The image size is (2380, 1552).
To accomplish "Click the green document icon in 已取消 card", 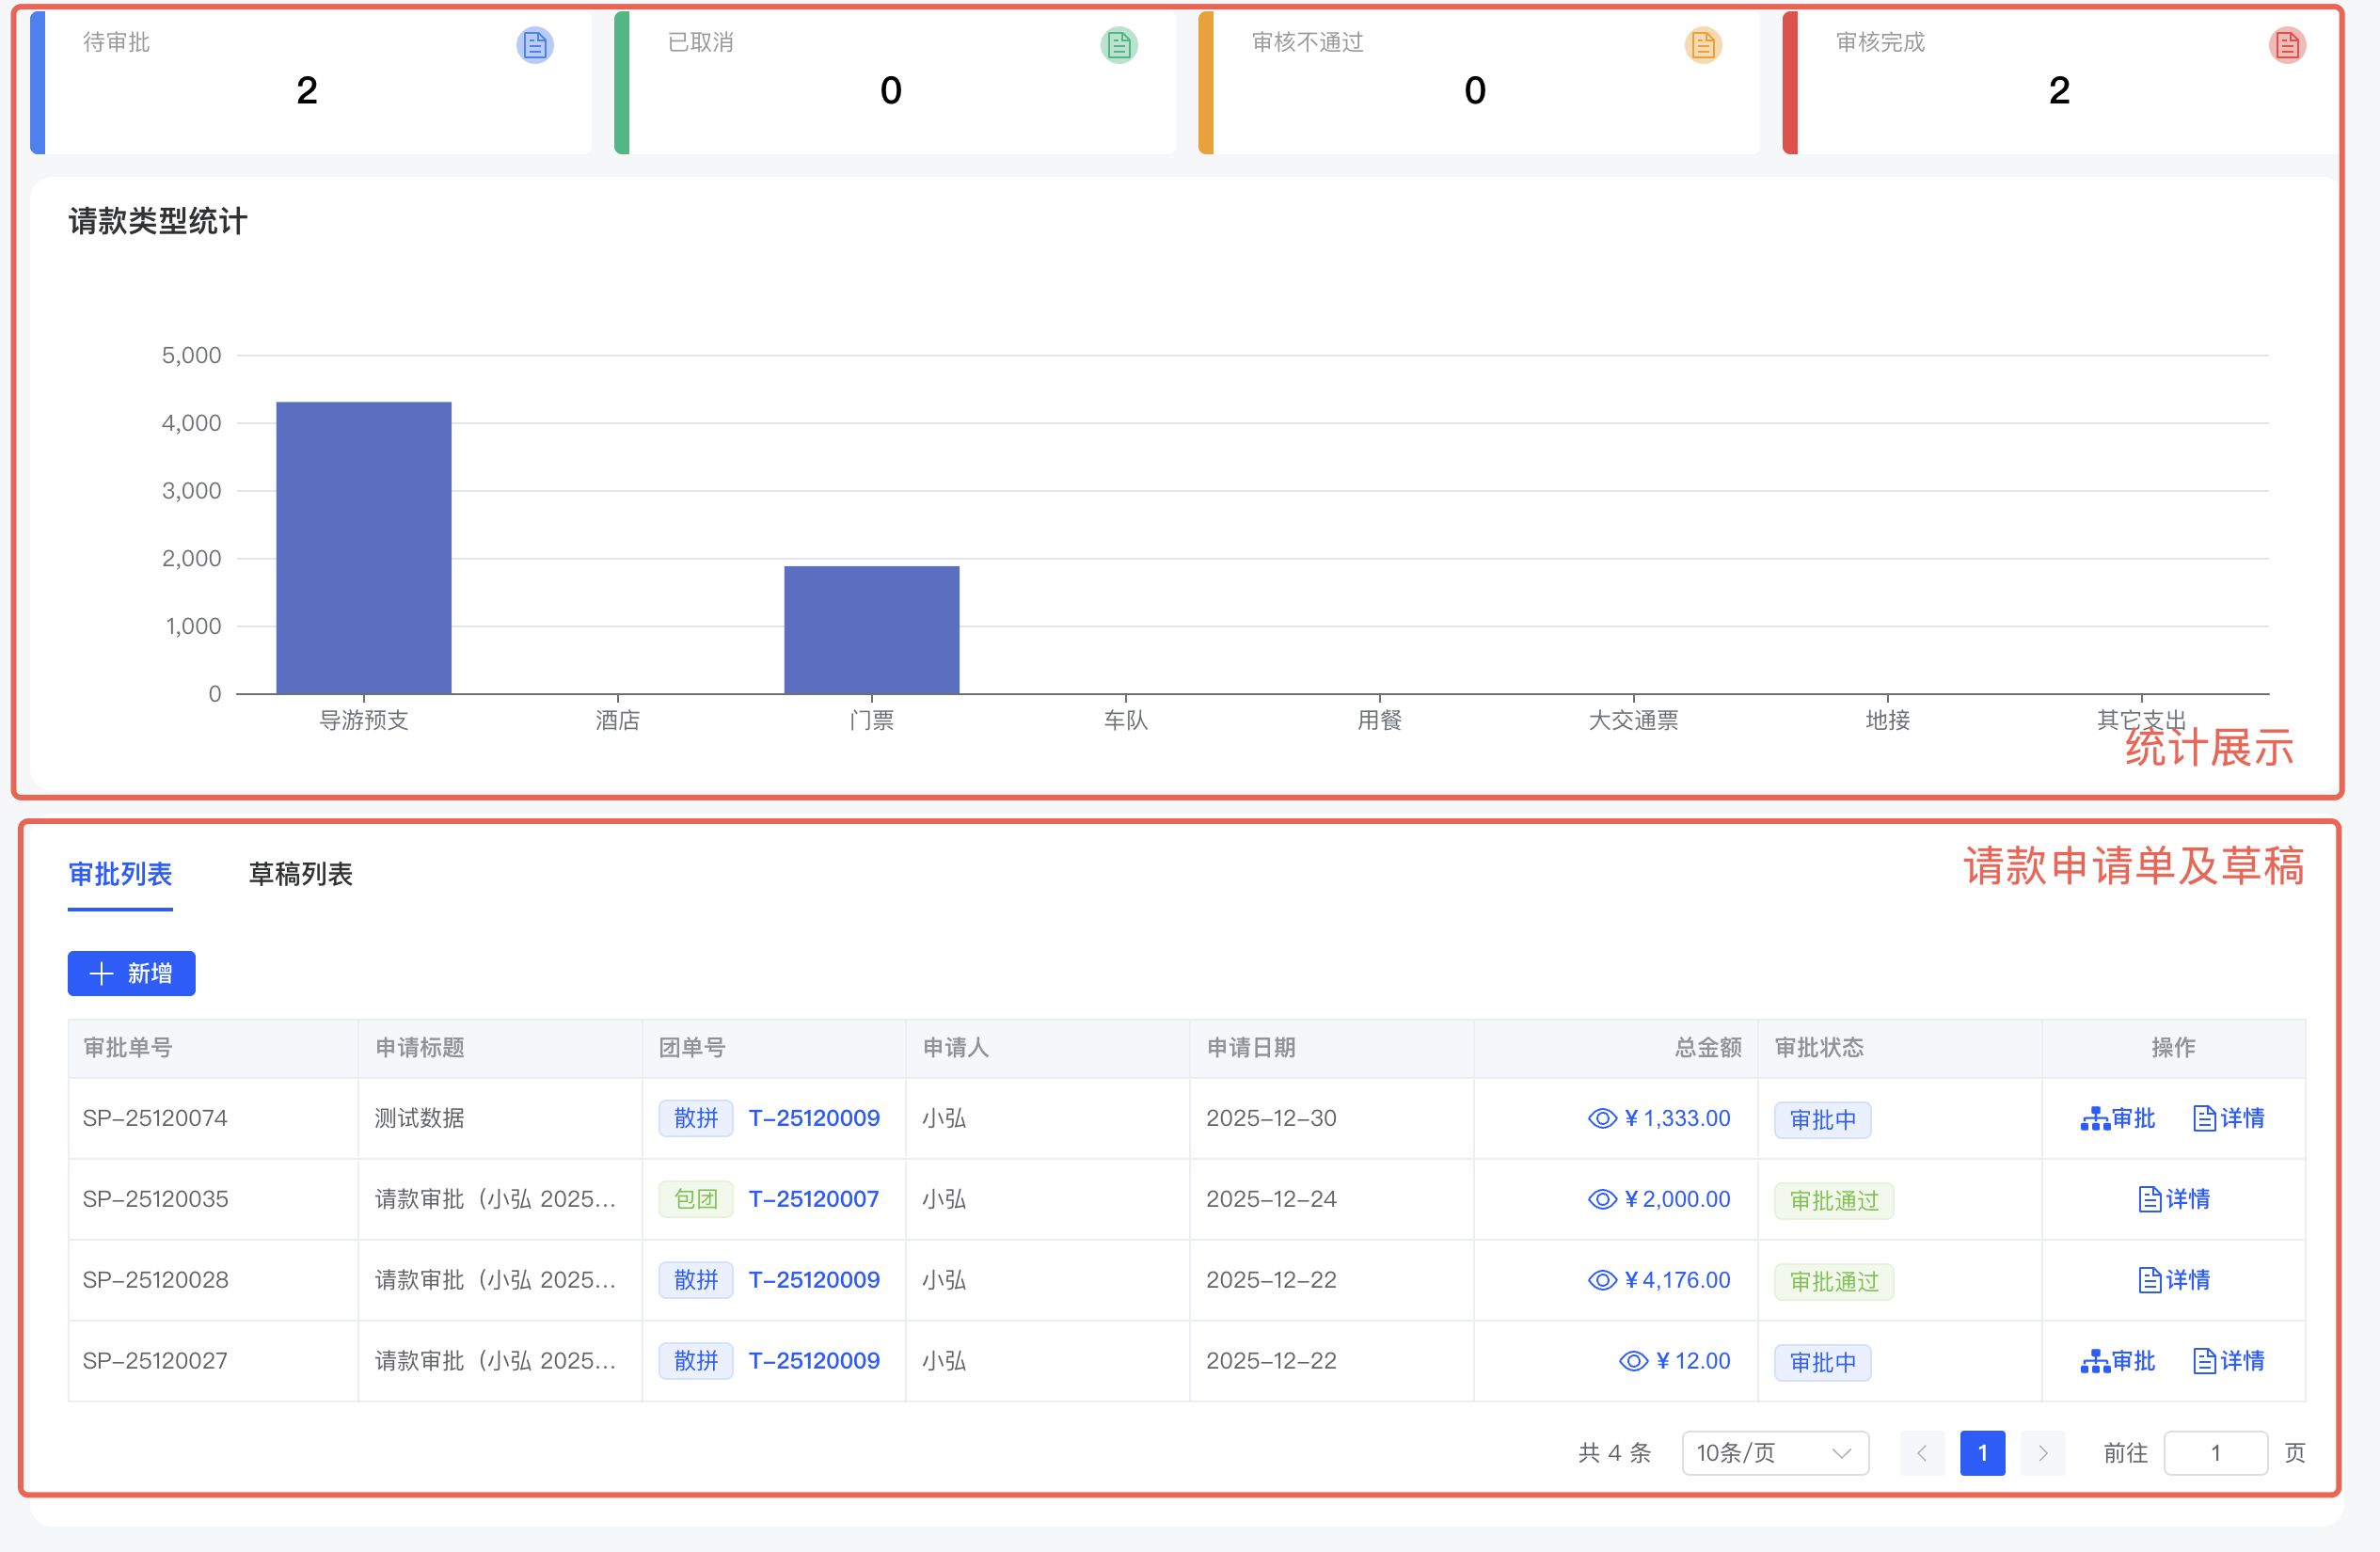I will [x=1119, y=45].
